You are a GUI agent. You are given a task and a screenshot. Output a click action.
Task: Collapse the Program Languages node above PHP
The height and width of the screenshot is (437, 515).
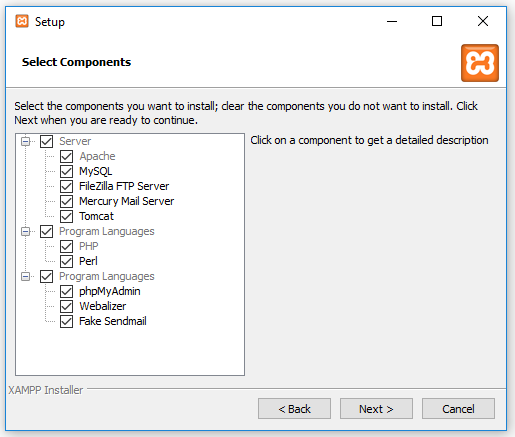pos(25,231)
